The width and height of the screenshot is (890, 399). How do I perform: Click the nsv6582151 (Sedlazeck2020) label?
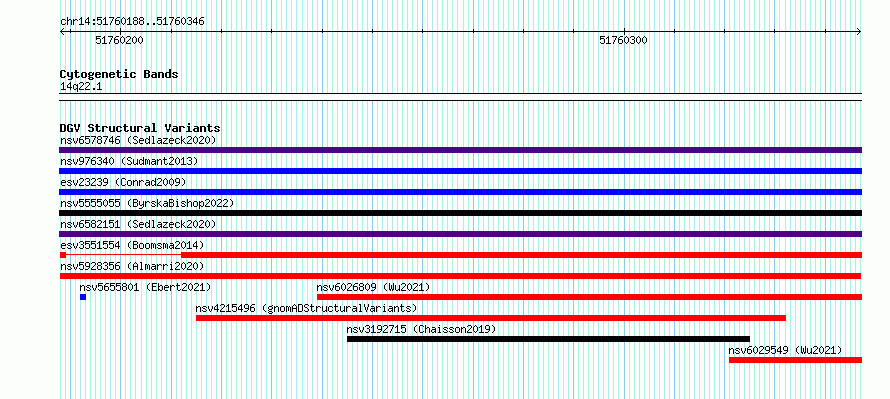click(x=138, y=224)
